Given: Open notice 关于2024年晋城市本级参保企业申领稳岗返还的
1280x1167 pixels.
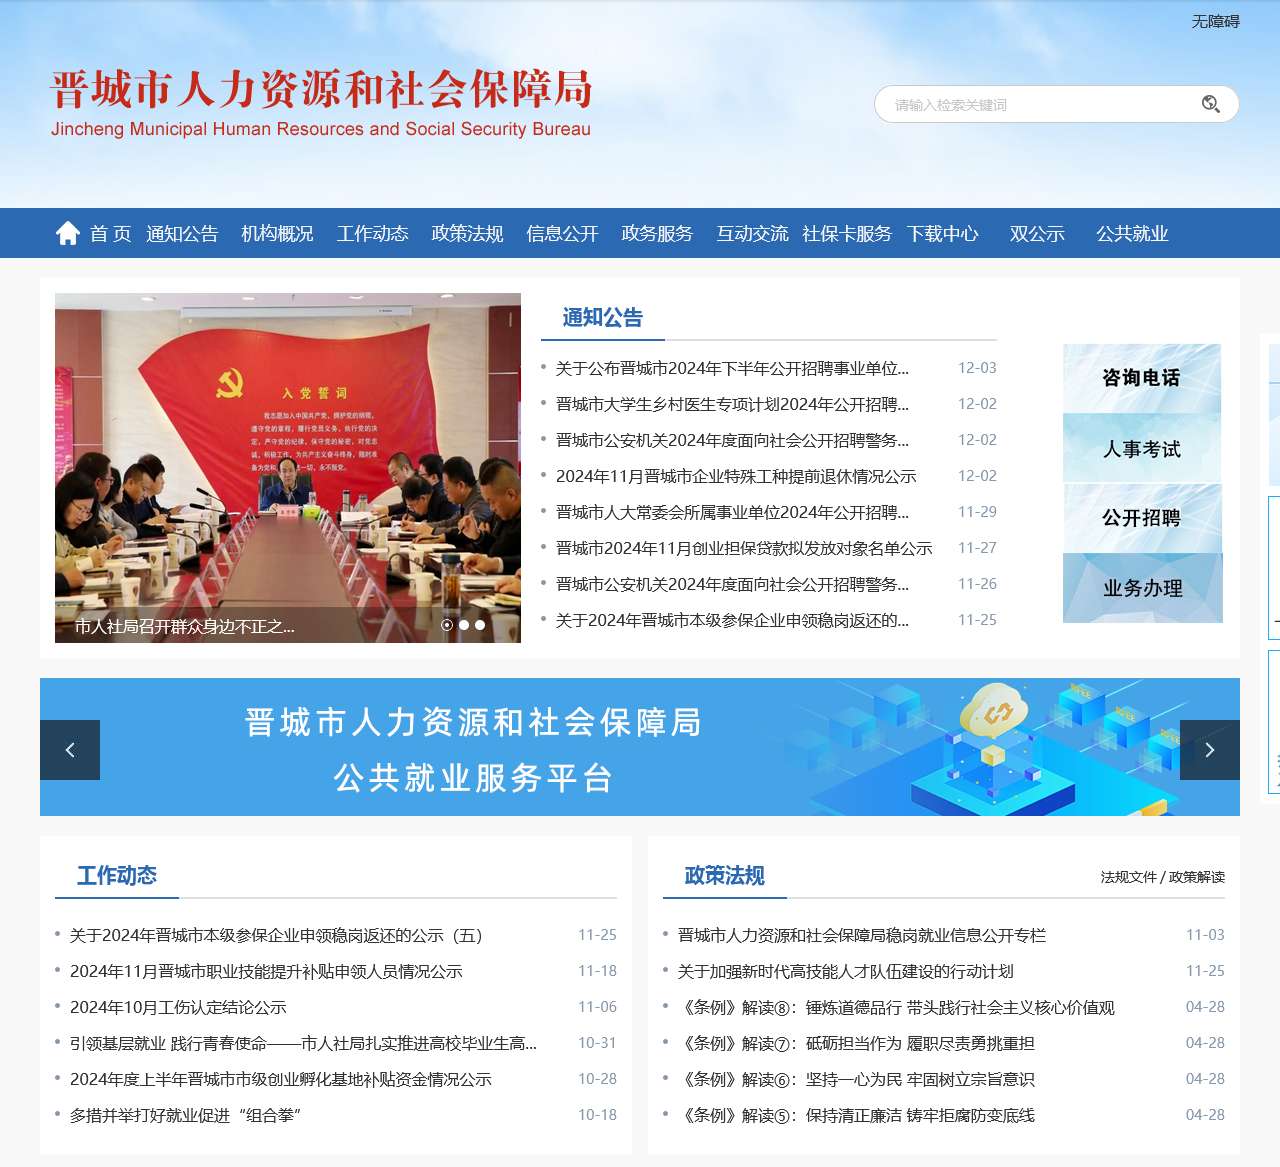Looking at the screenshot, I should click(x=732, y=621).
